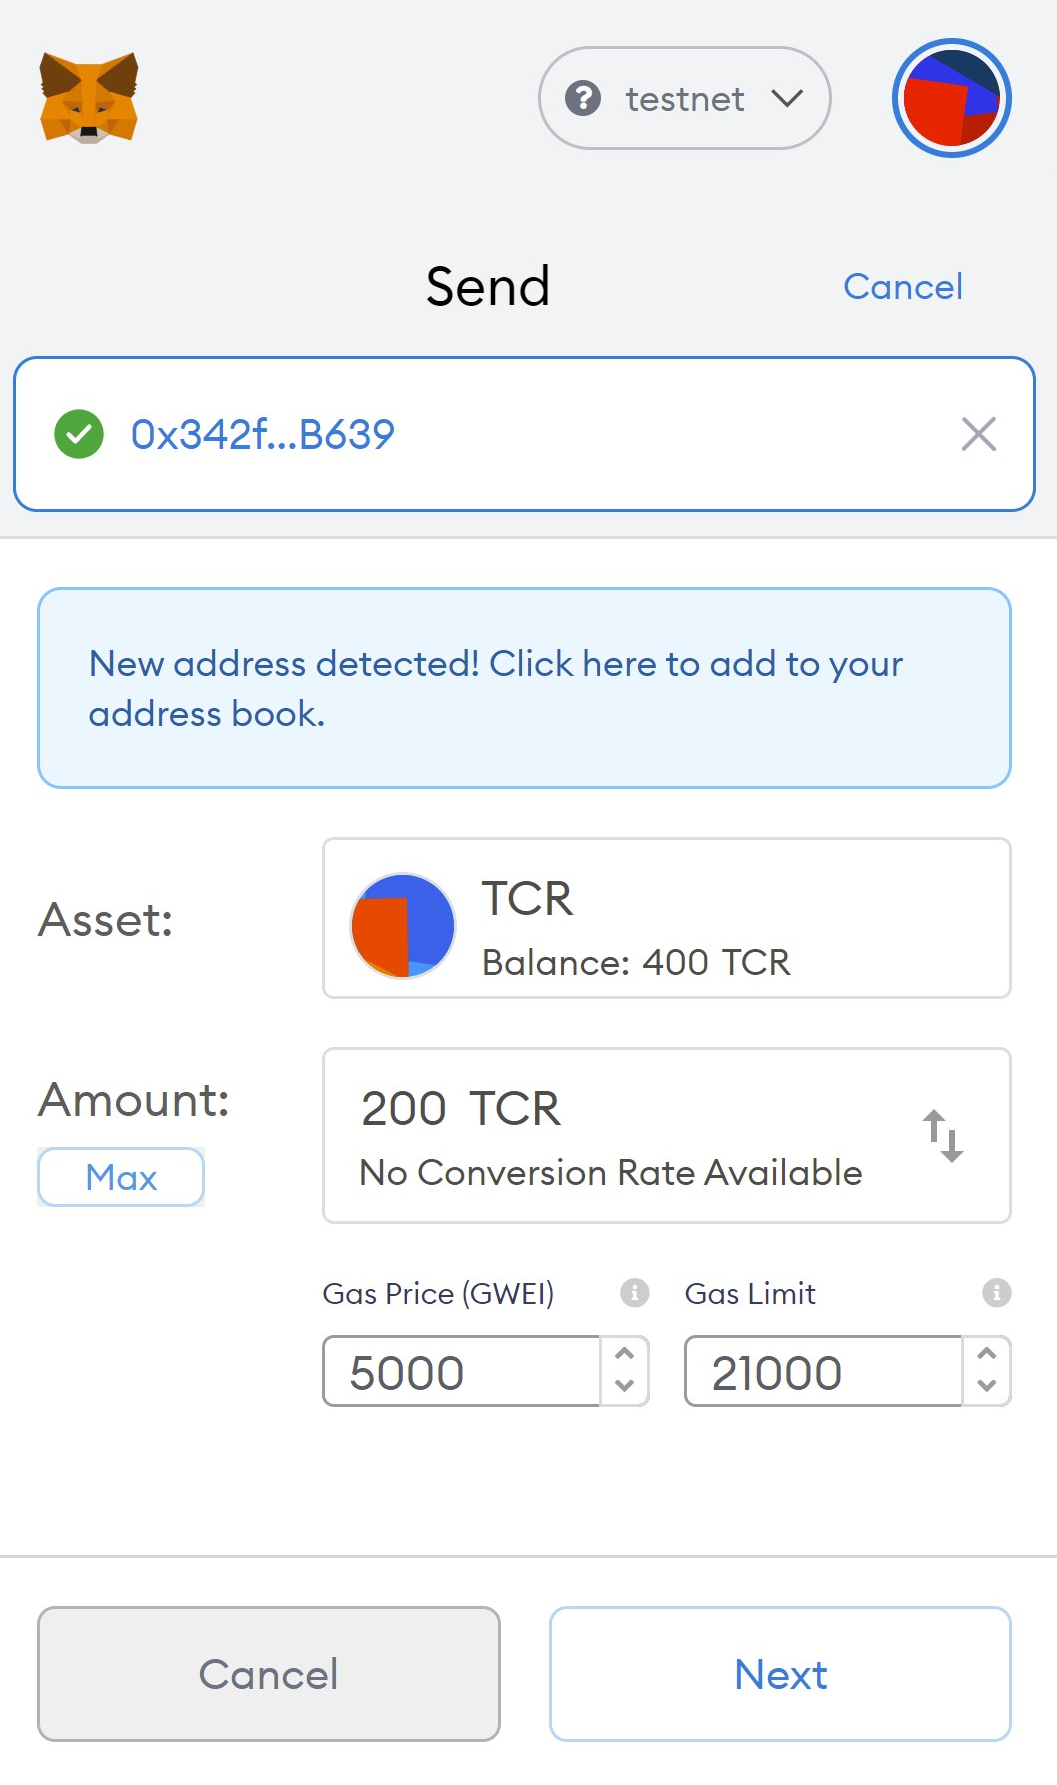The image size is (1057, 1785).
Task: Increase Gas Limit with up arrow
Action: tap(987, 1354)
